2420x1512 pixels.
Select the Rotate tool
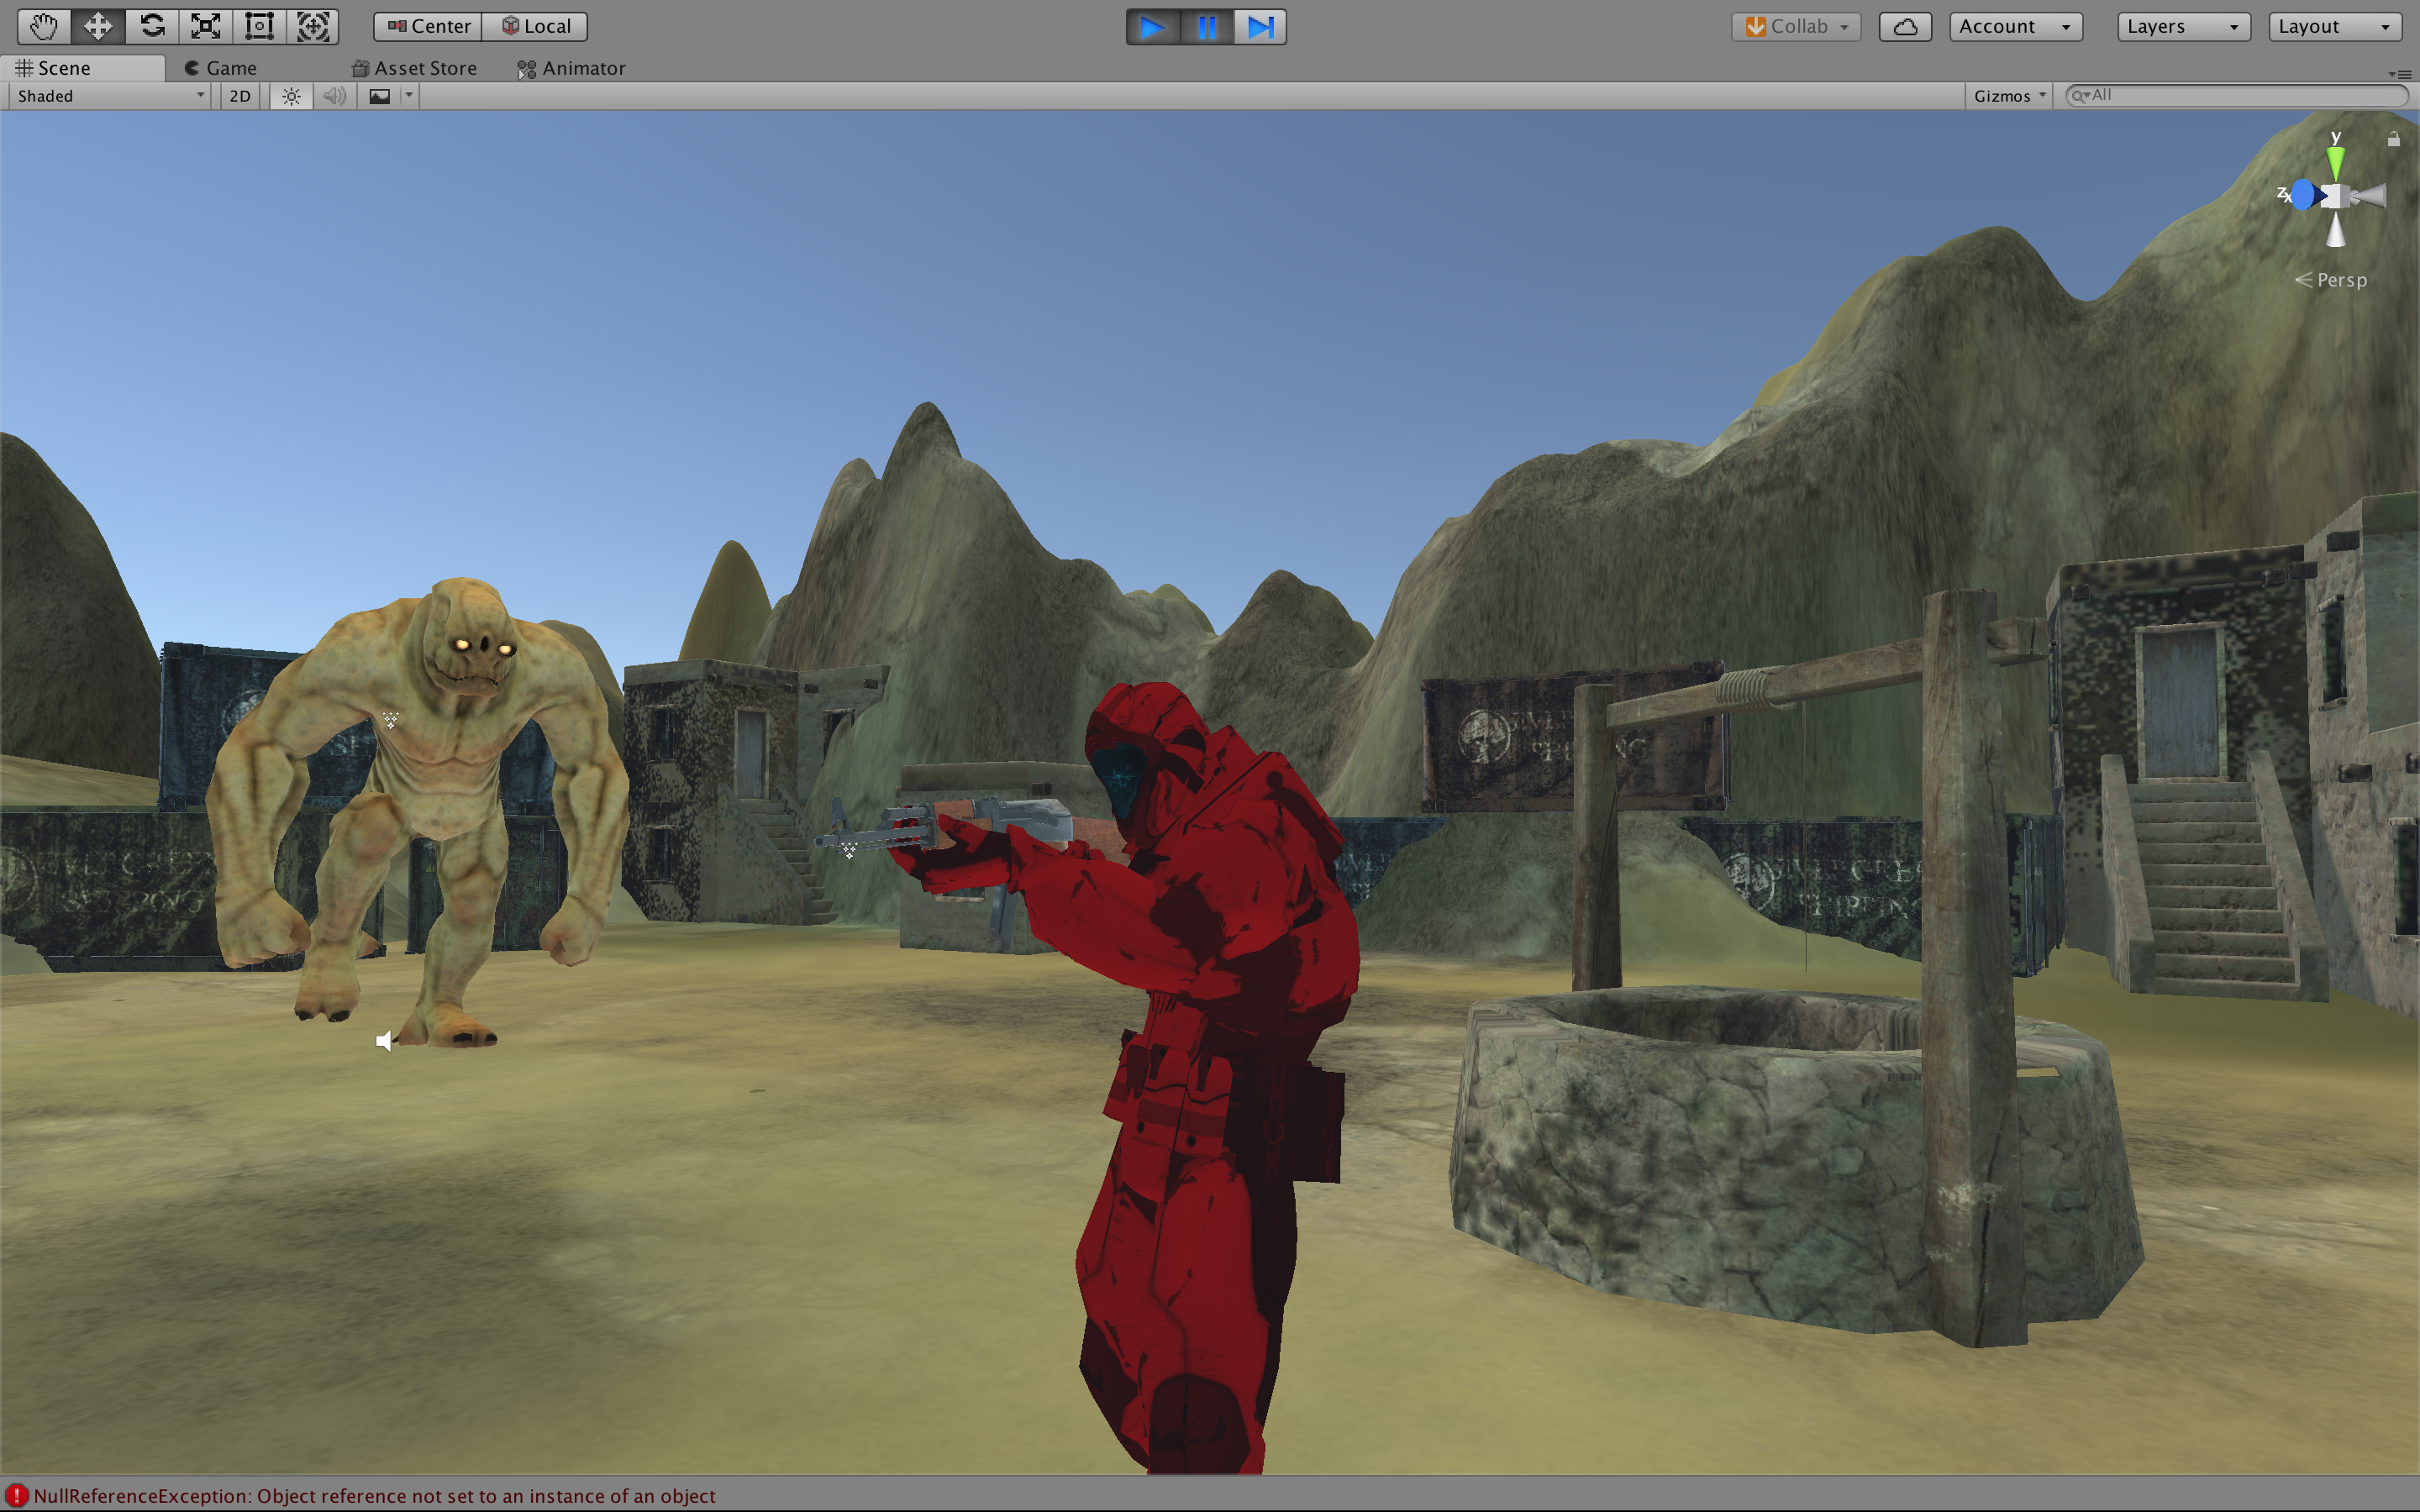click(152, 26)
